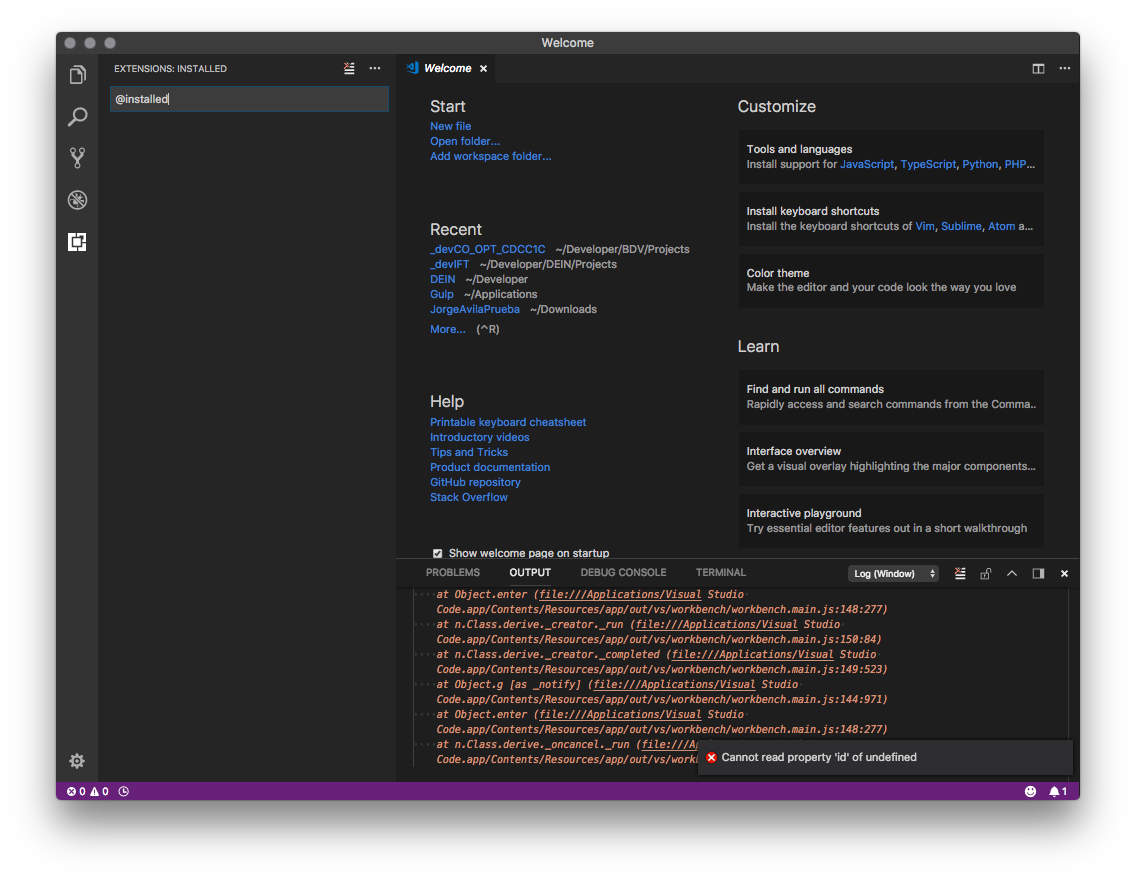1136x880 pixels.
Task: Click More... recent items link
Action: click(x=448, y=330)
